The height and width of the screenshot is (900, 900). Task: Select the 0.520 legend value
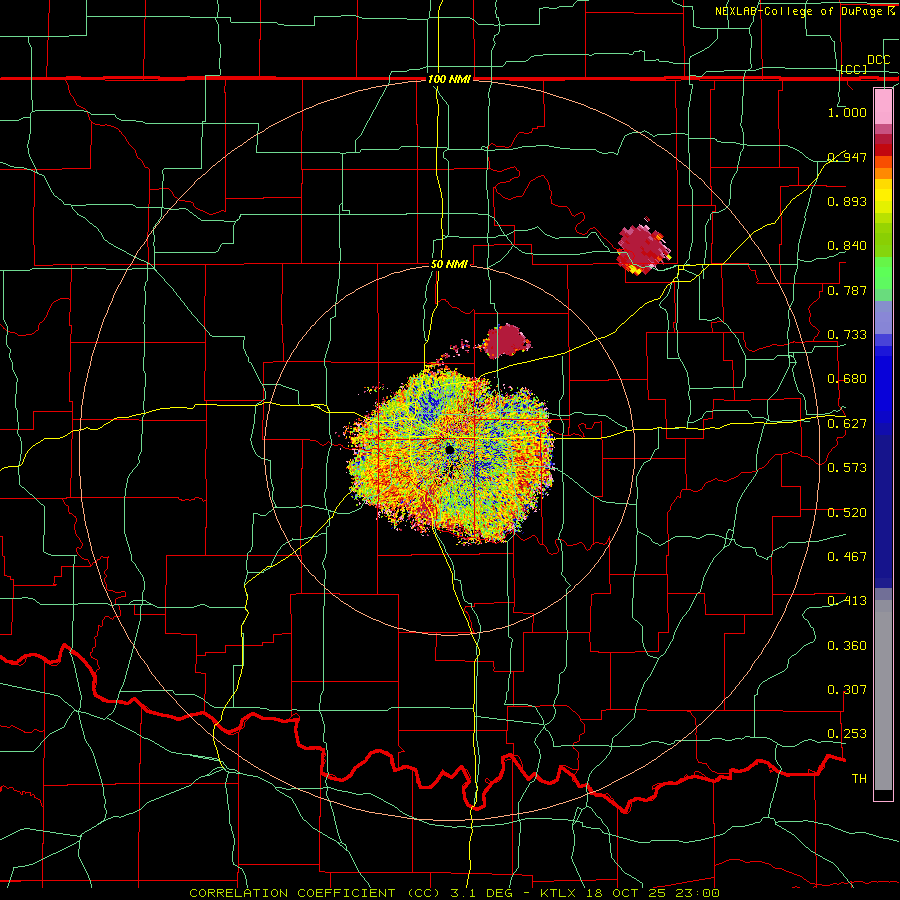pos(847,513)
